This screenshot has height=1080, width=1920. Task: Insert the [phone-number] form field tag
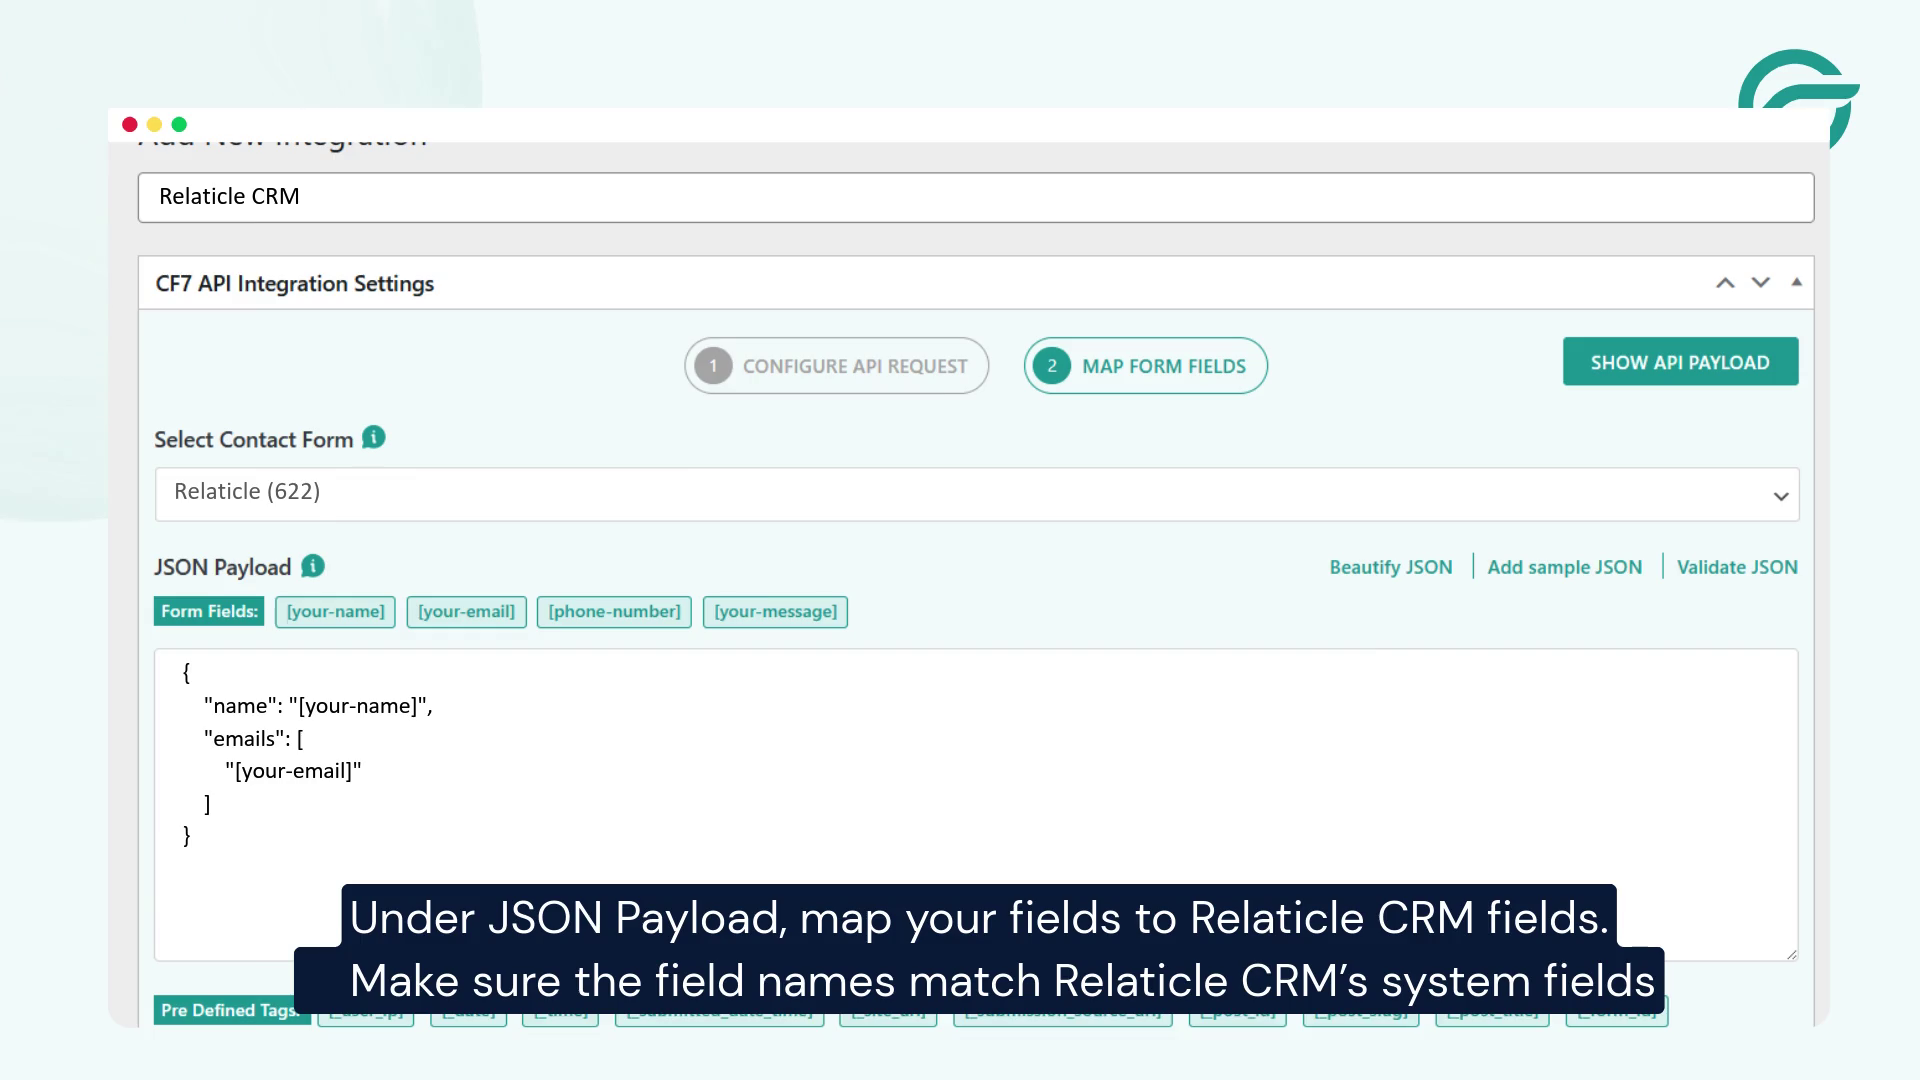click(614, 612)
